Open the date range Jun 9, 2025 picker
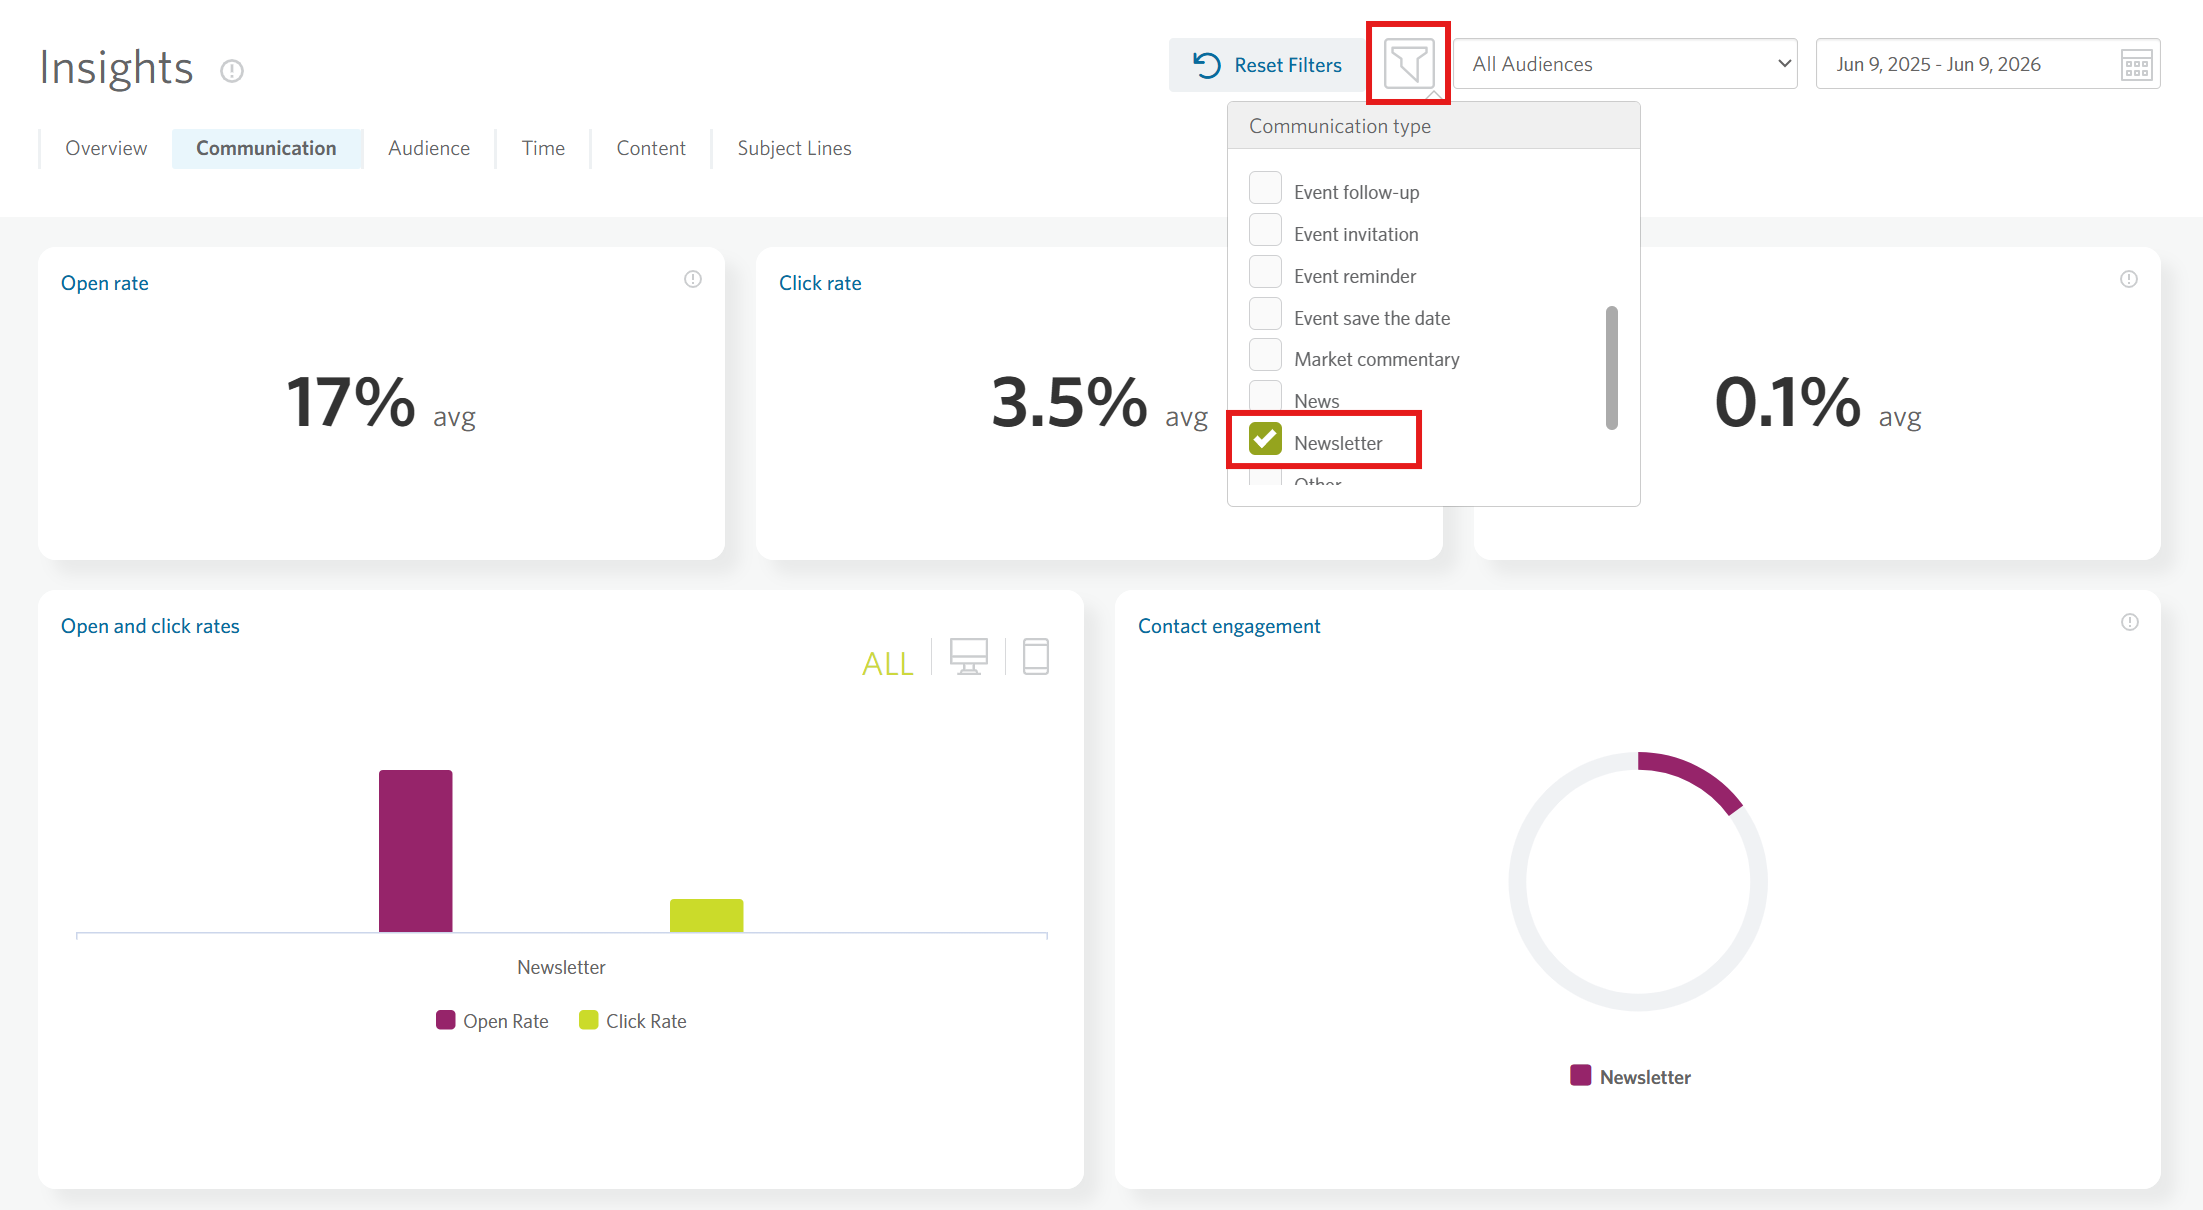The width and height of the screenshot is (2203, 1210). 1988,64
